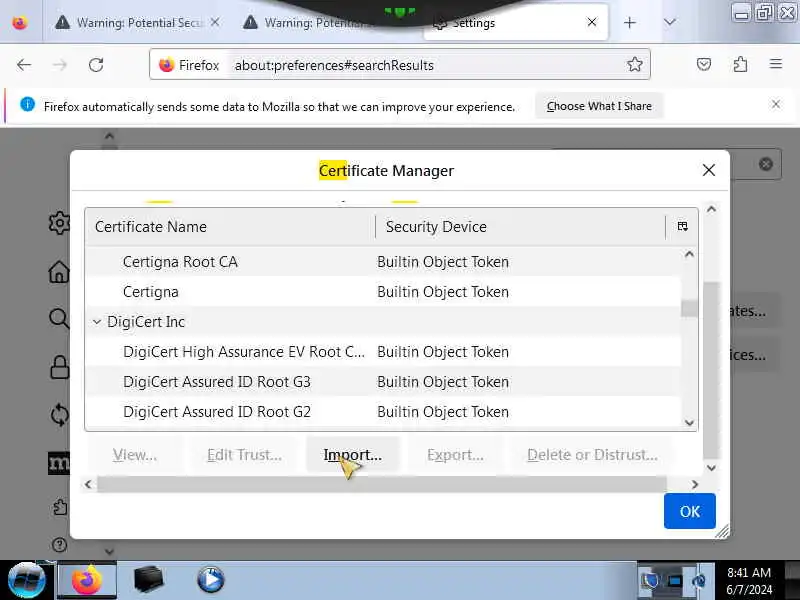Open Privacy & Security lock in sidebar

coord(60,367)
